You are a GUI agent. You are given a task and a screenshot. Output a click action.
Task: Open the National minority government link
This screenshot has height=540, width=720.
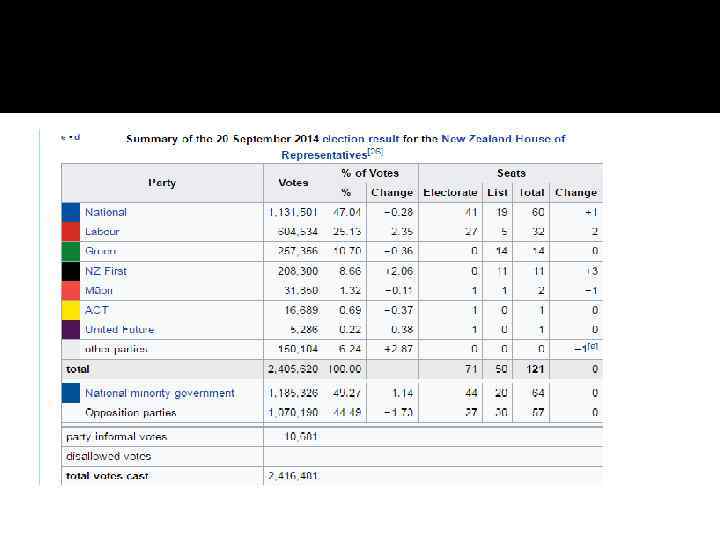tap(160, 393)
